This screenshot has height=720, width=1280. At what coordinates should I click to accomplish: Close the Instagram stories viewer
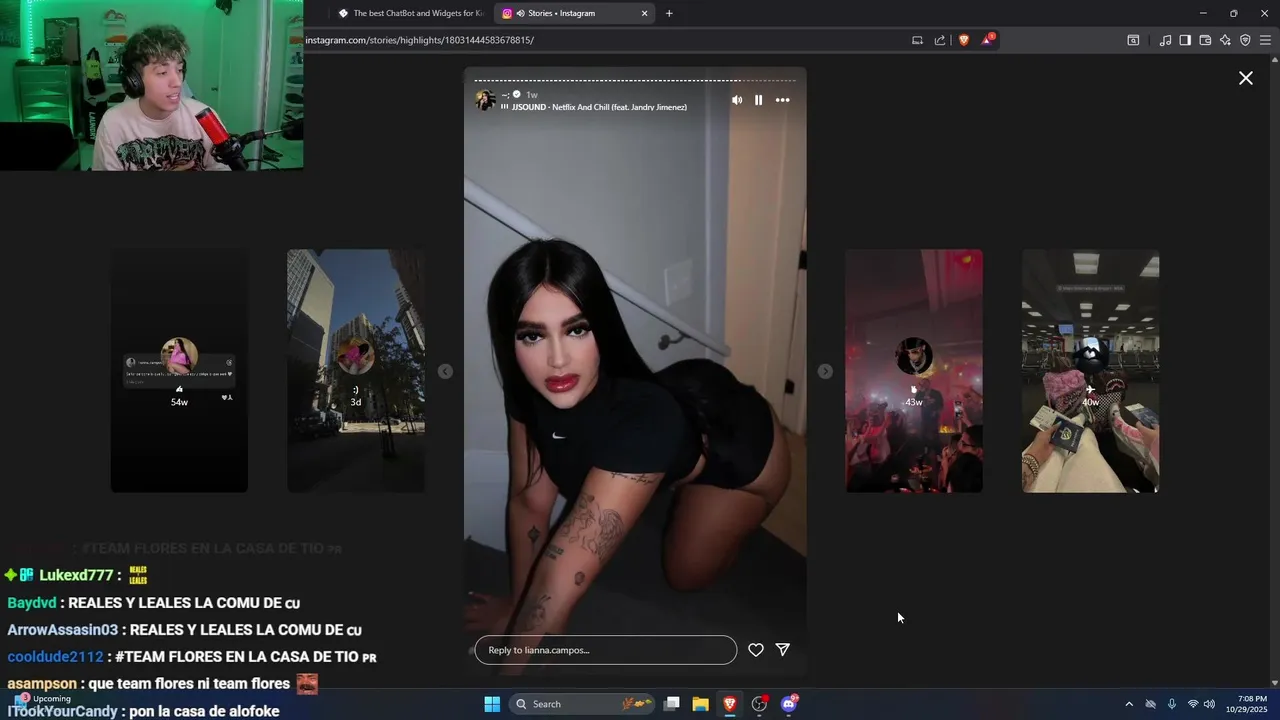(x=1246, y=78)
